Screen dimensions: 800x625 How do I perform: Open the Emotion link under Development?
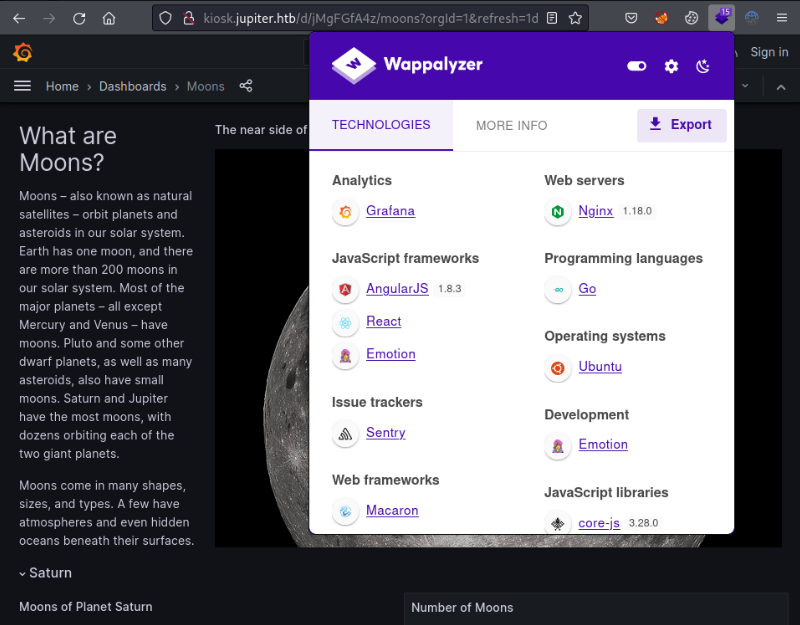tap(603, 444)
